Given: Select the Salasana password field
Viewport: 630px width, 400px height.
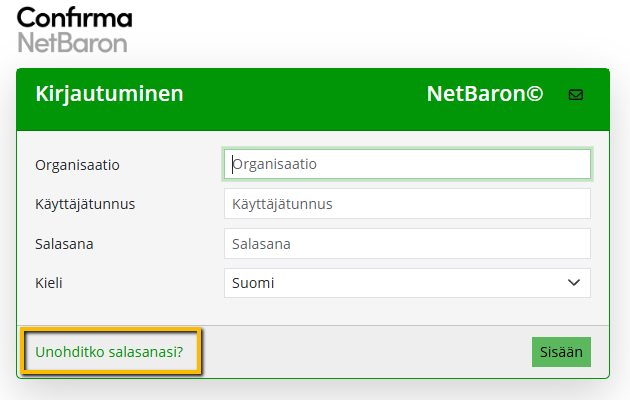Looking at the screenshot, I should 407,243.
